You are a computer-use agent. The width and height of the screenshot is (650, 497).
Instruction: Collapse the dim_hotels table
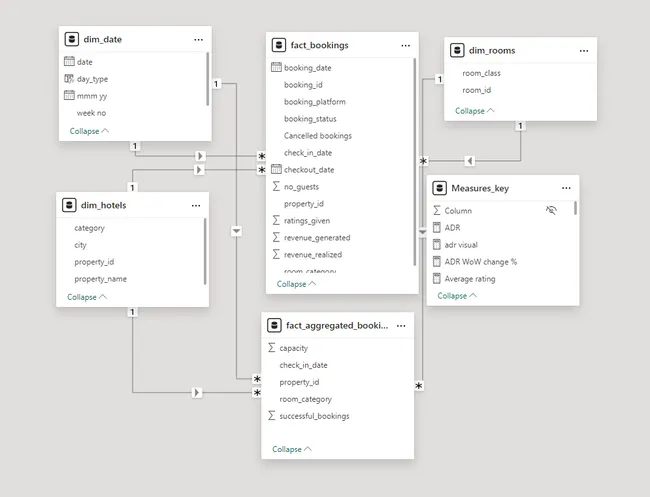point(87,297)
